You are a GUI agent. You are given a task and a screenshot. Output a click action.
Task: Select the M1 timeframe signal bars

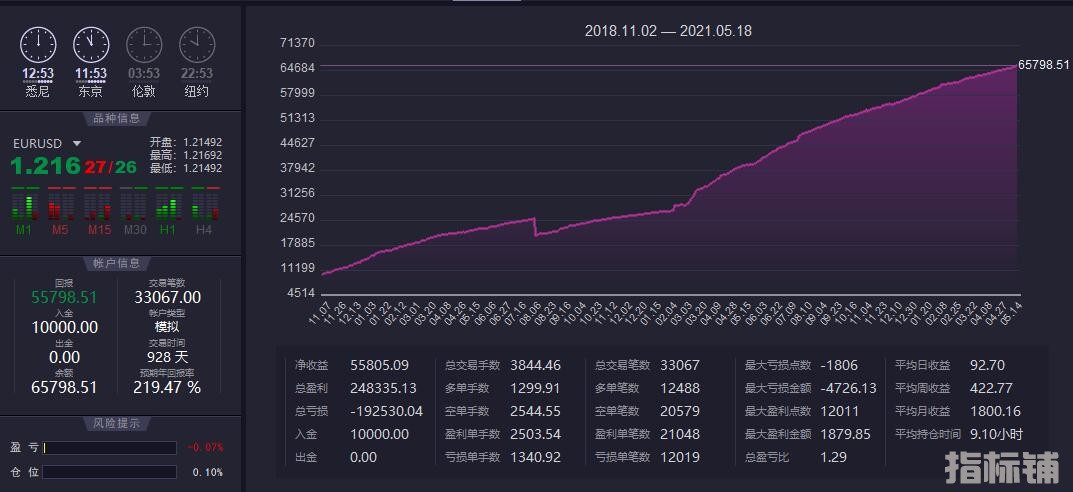(x=24, y=207)
